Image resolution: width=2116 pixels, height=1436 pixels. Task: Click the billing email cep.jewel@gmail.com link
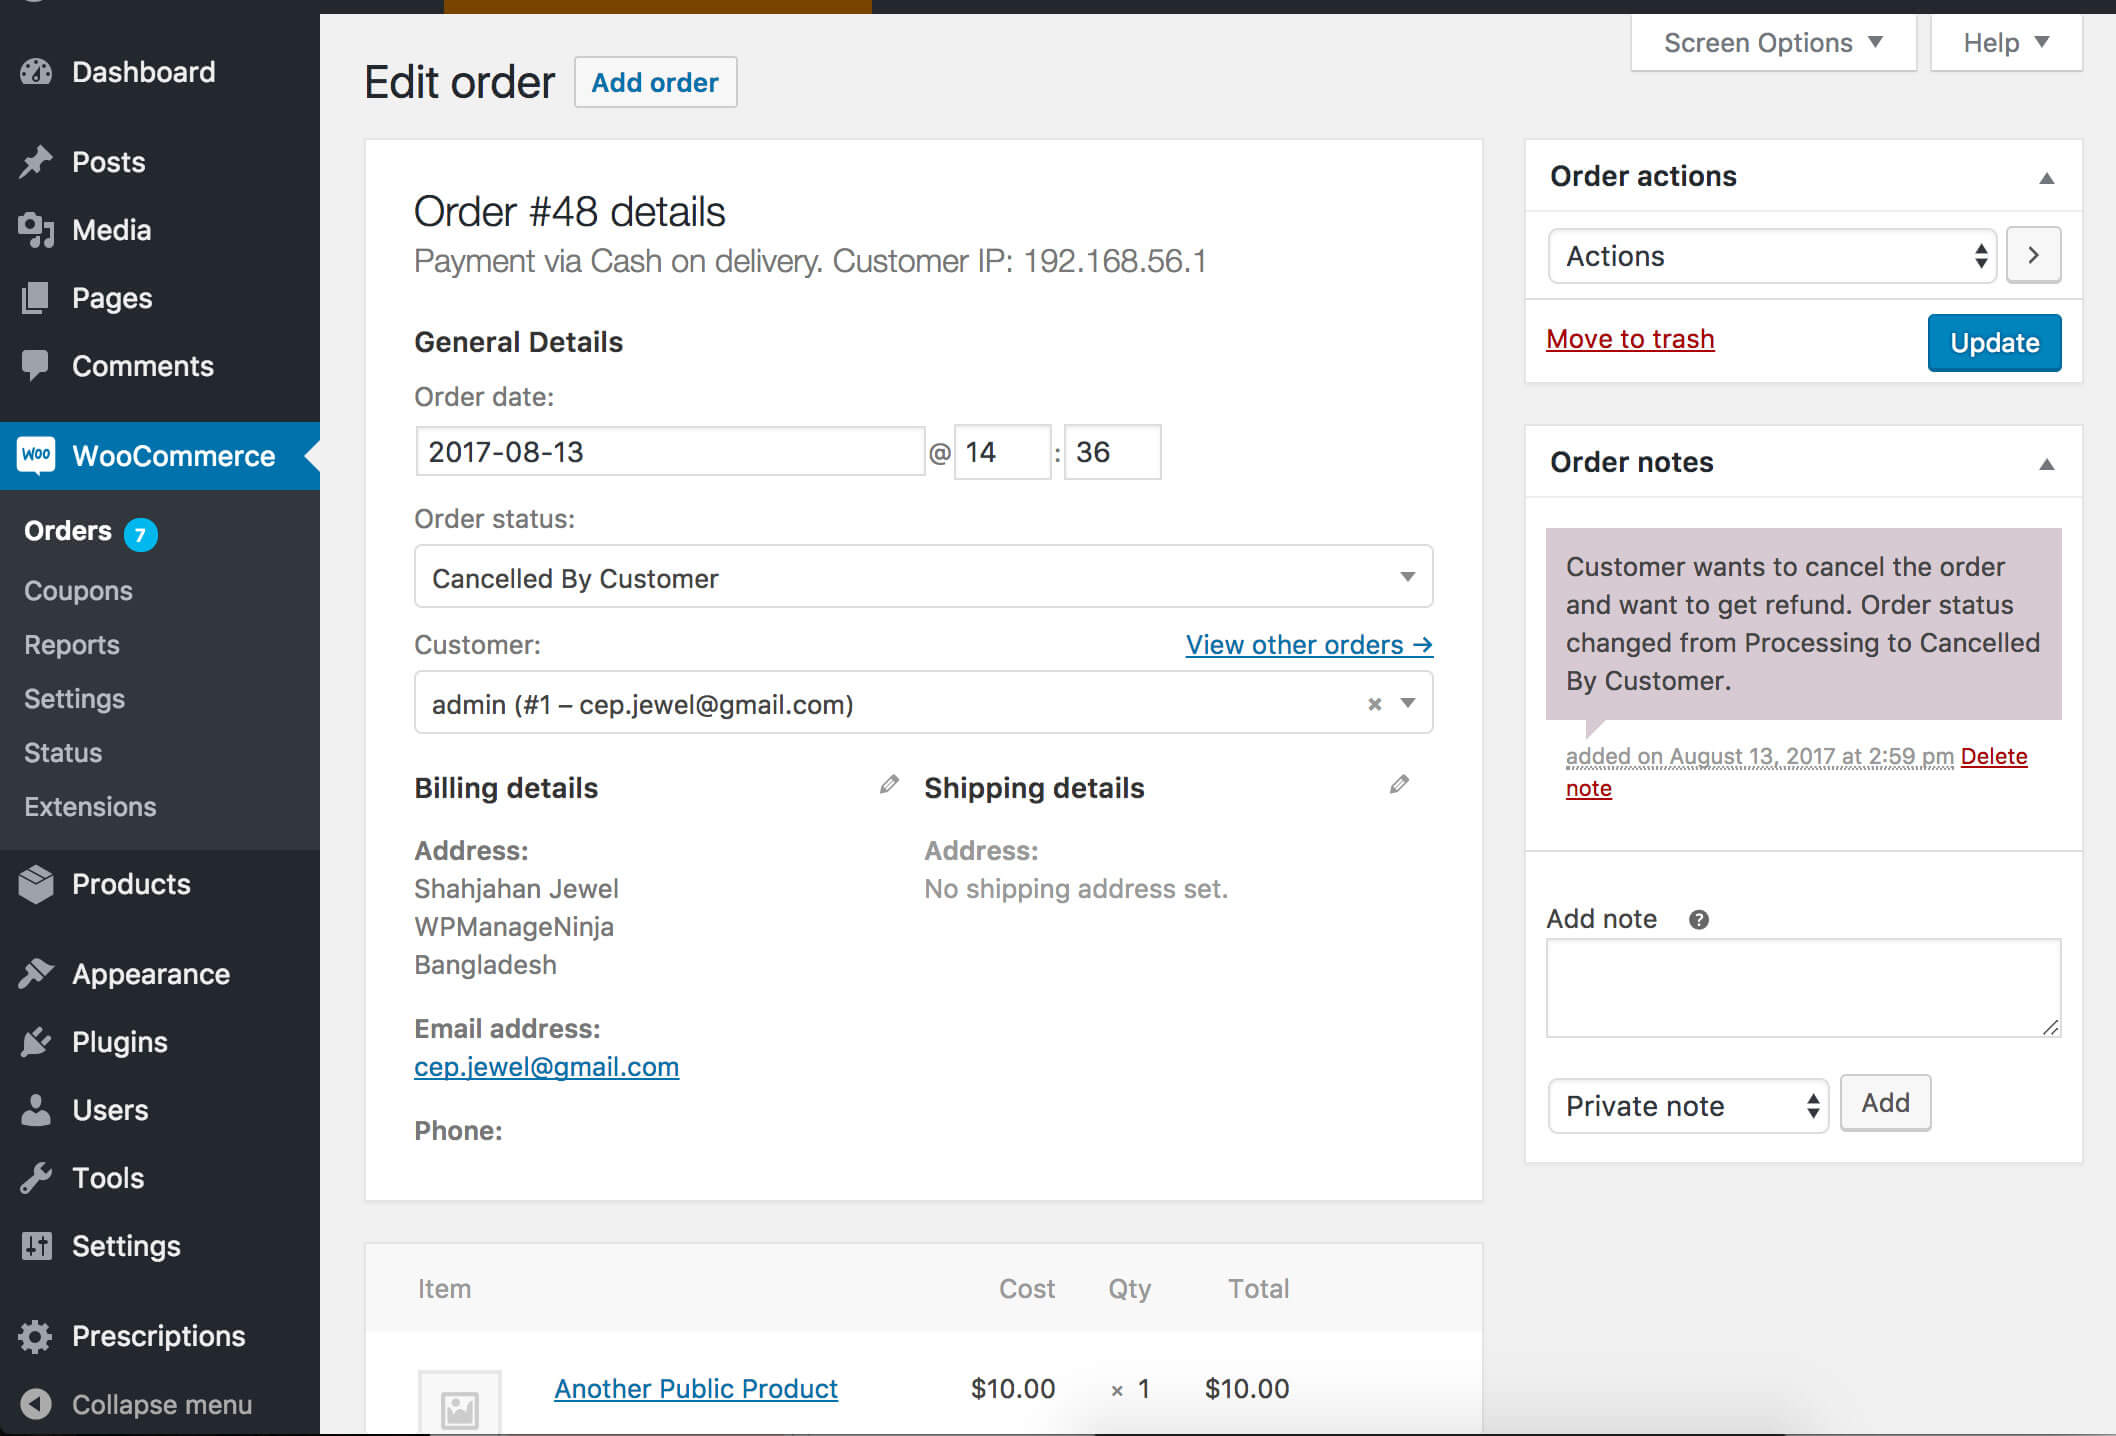click(x=546, y=1067)
